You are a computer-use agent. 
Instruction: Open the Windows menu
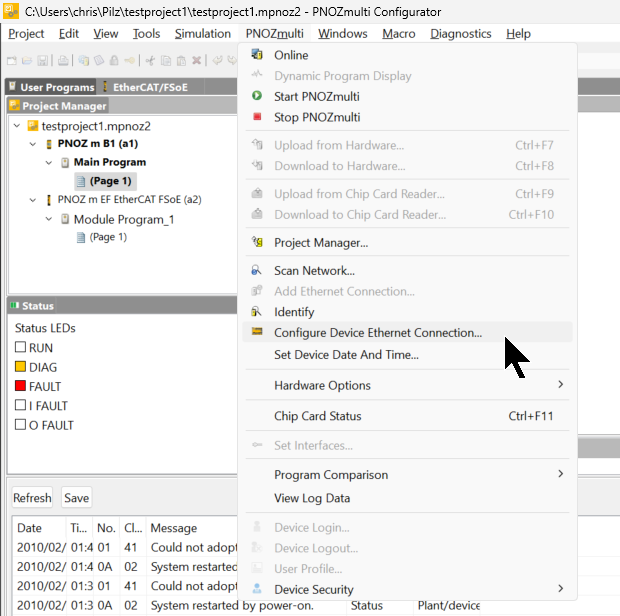tap(343, 34)
